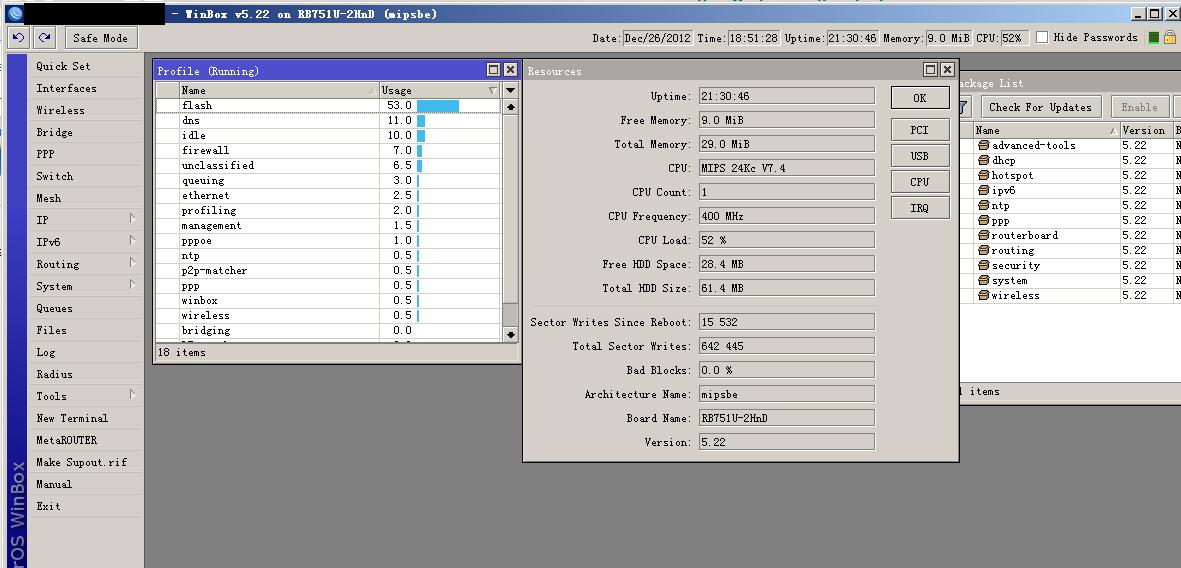Viewport: 1181px width, 568px height.
Task: Select ppp package icon
Action: 983,221
